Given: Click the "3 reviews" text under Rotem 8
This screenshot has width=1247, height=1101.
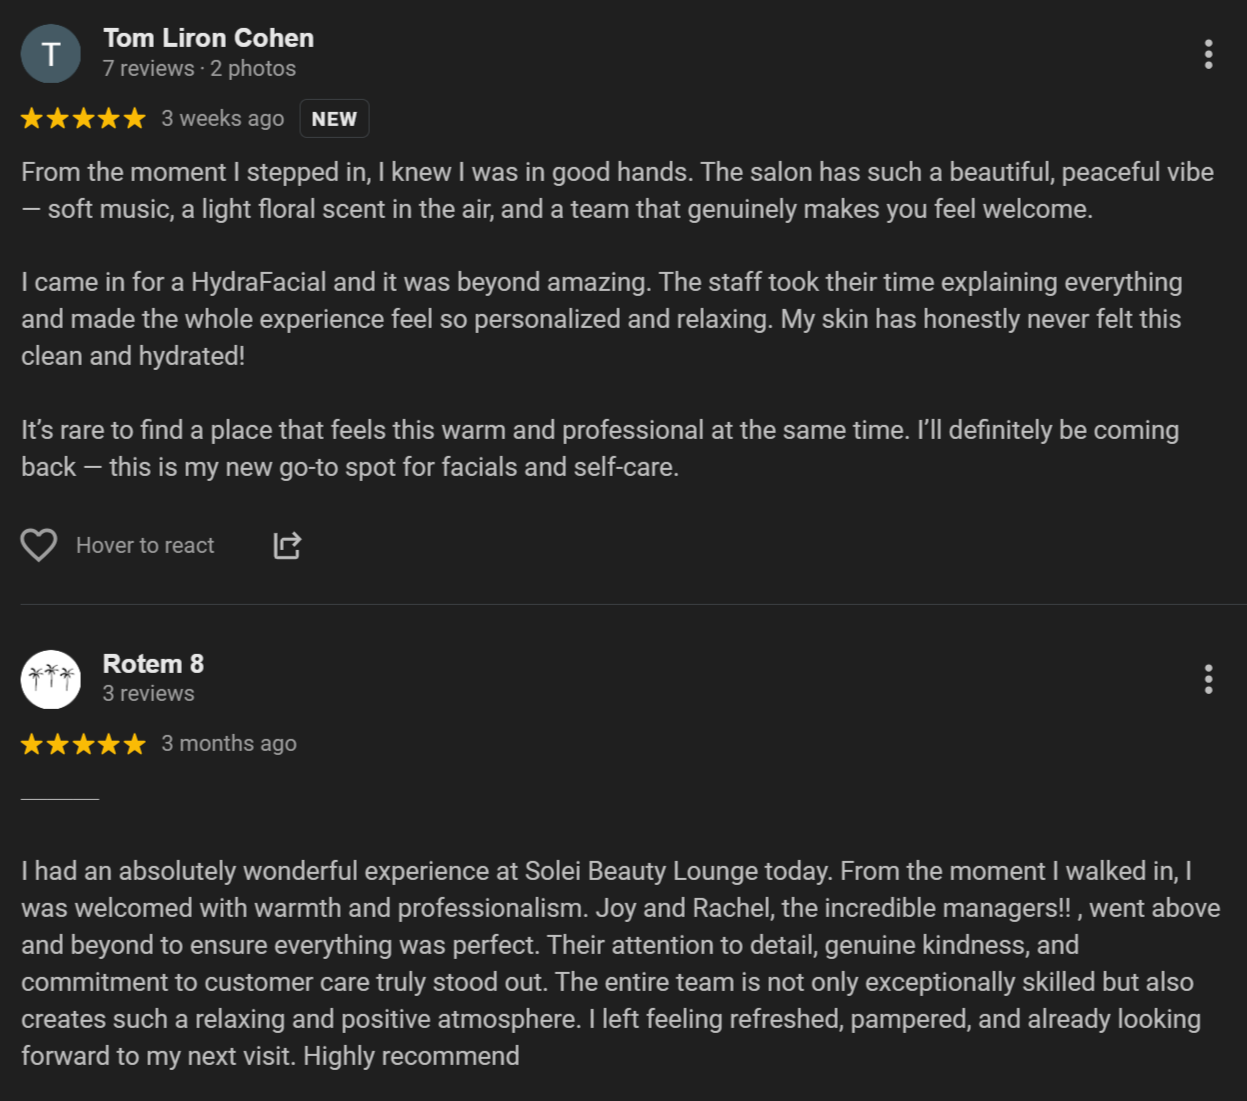Looking at the screenshot, I should [x=148, y=694].
